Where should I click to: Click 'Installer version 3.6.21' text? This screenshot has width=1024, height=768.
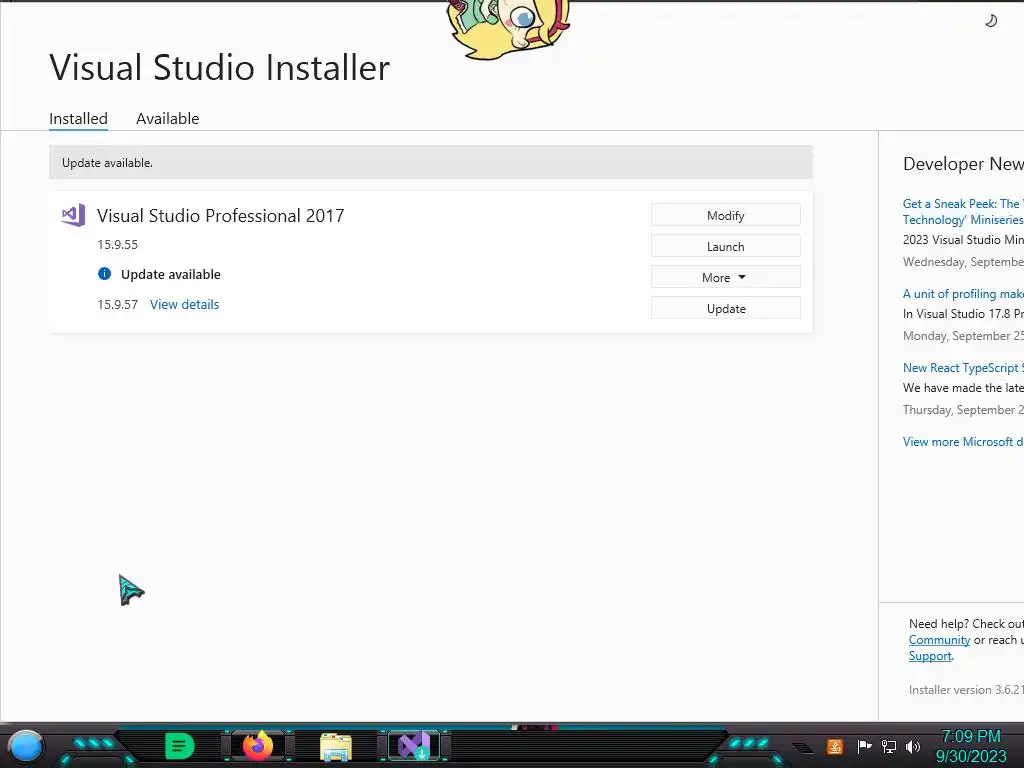tap(966, 690)
